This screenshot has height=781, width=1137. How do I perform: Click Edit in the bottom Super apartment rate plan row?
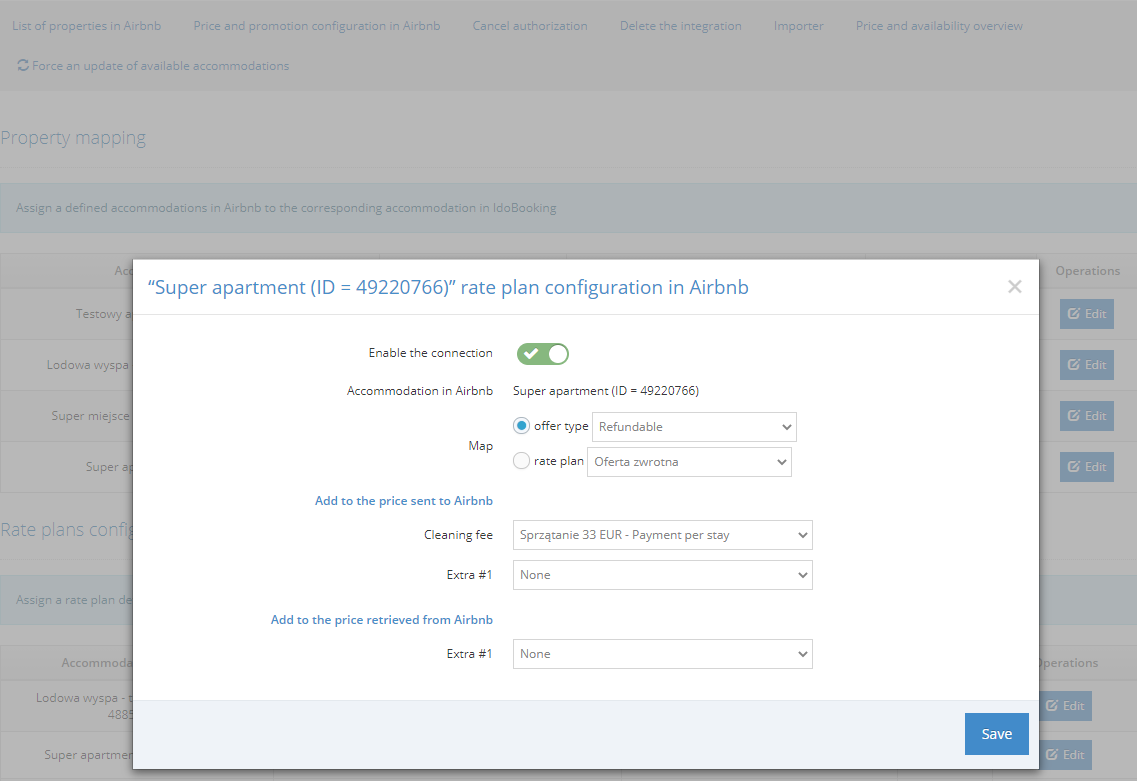tap(1065, 755)
